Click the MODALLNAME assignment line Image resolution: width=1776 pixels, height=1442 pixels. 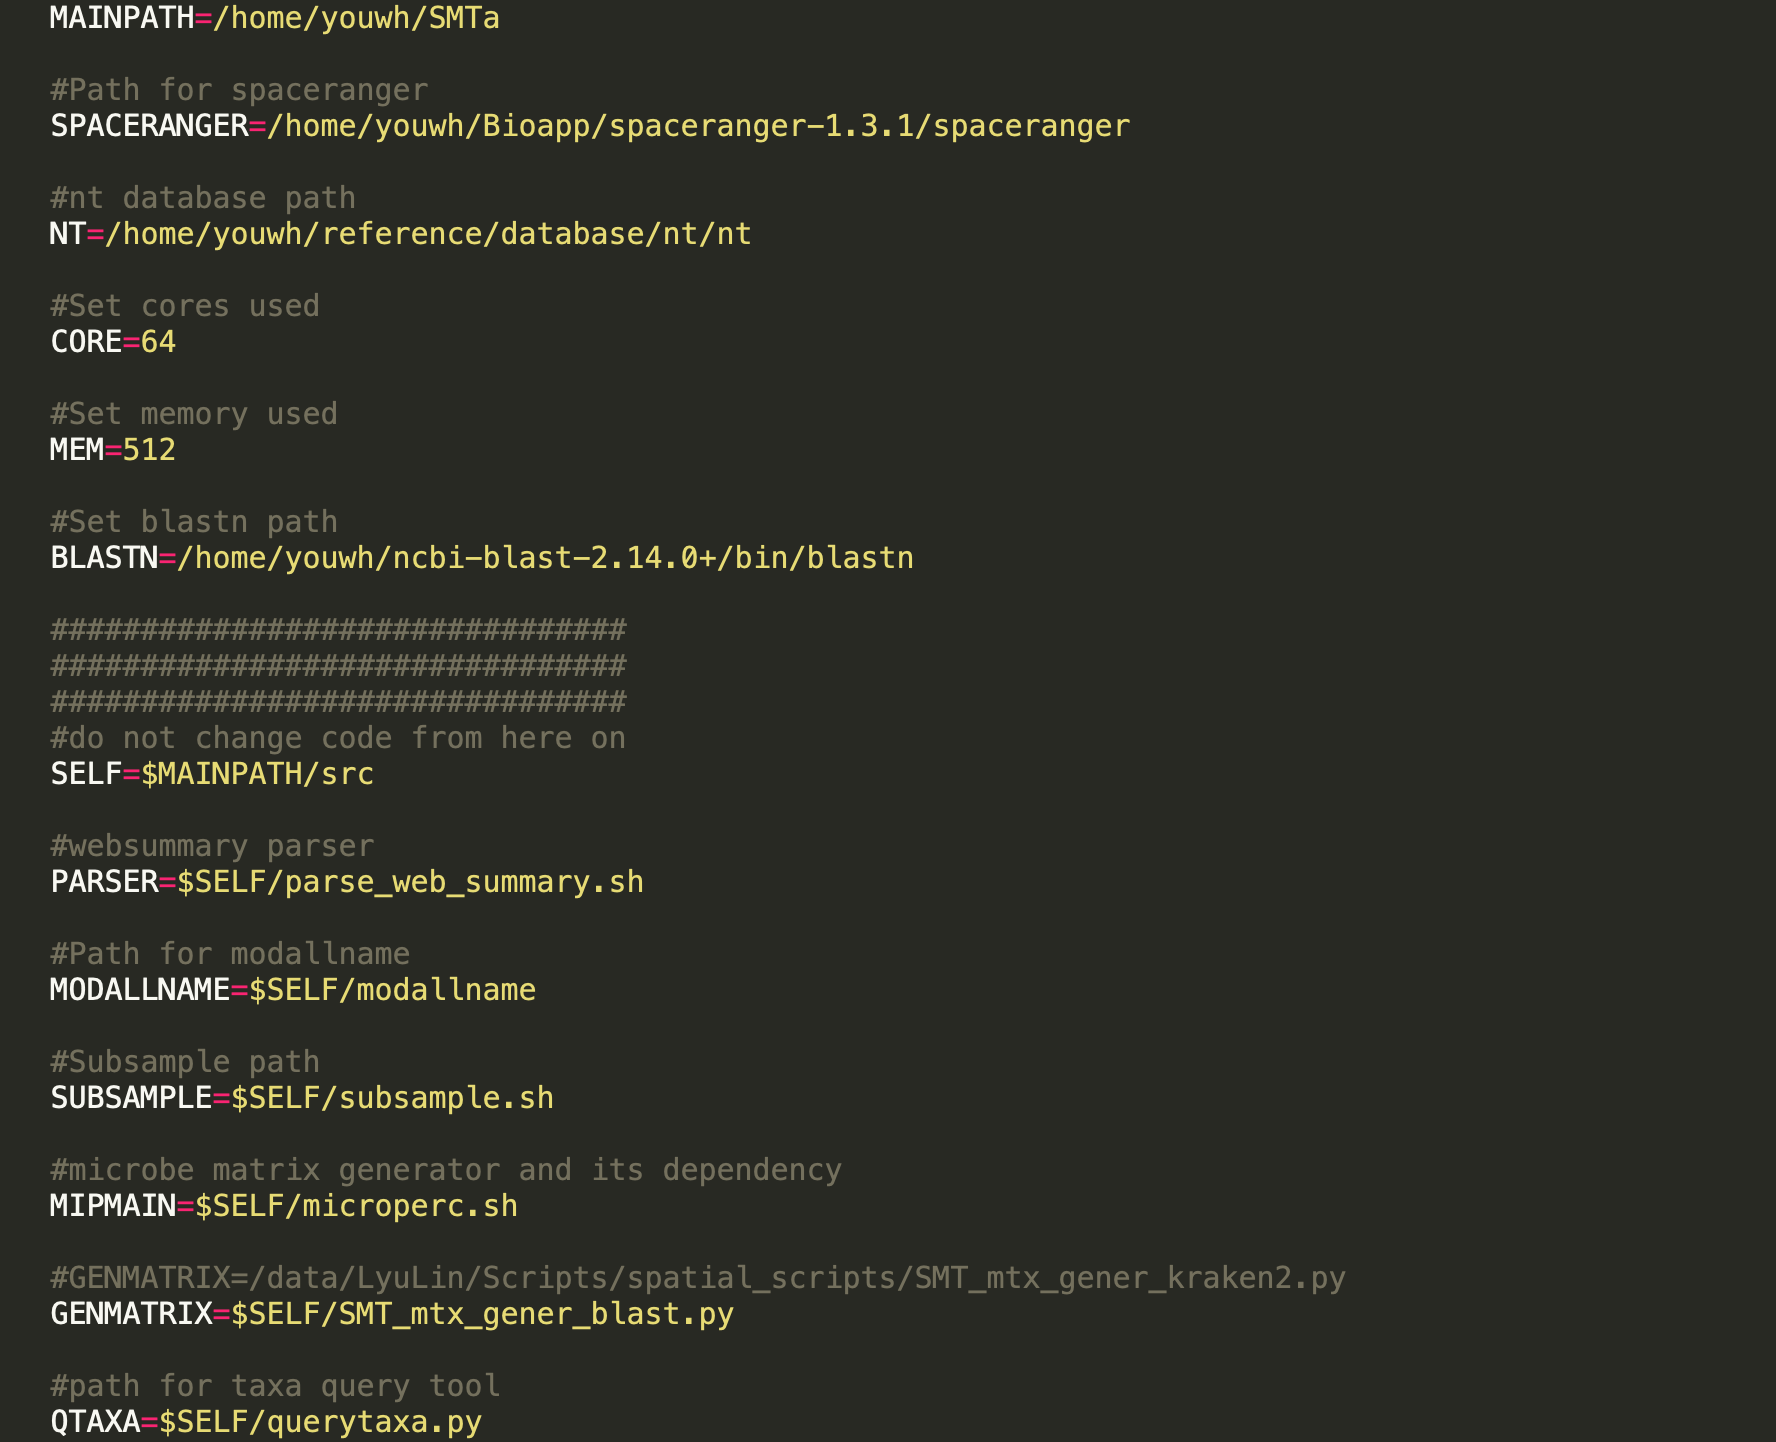tap(292, 989)
